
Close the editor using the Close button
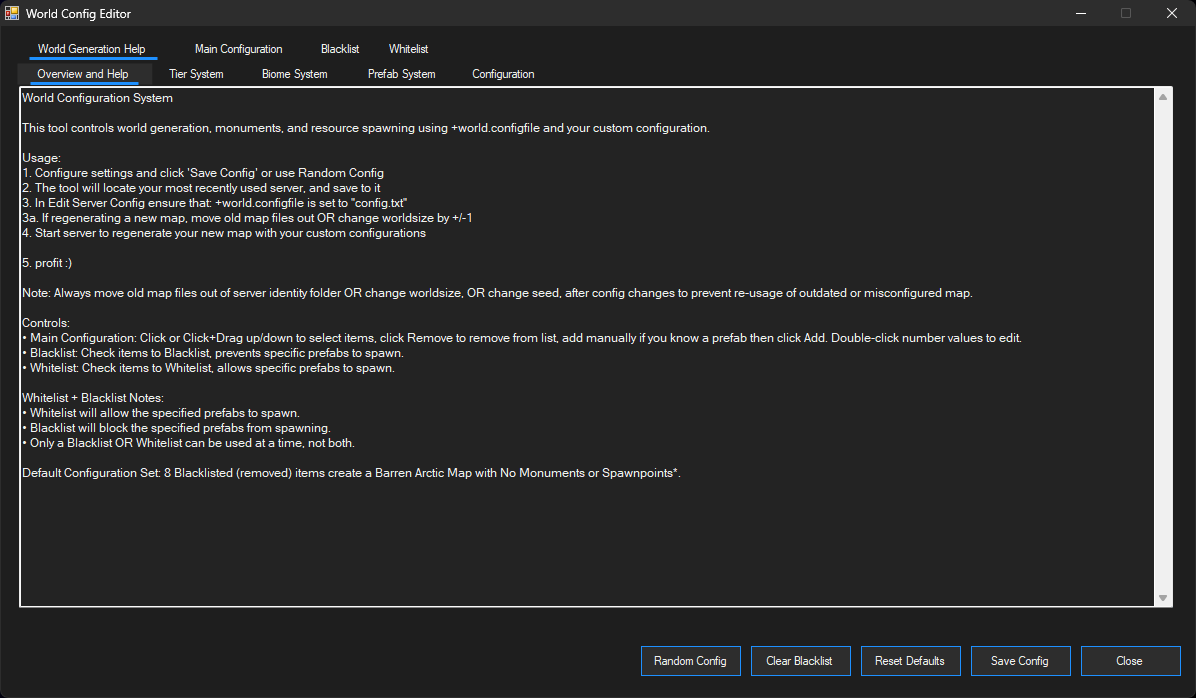(1130, 661)
